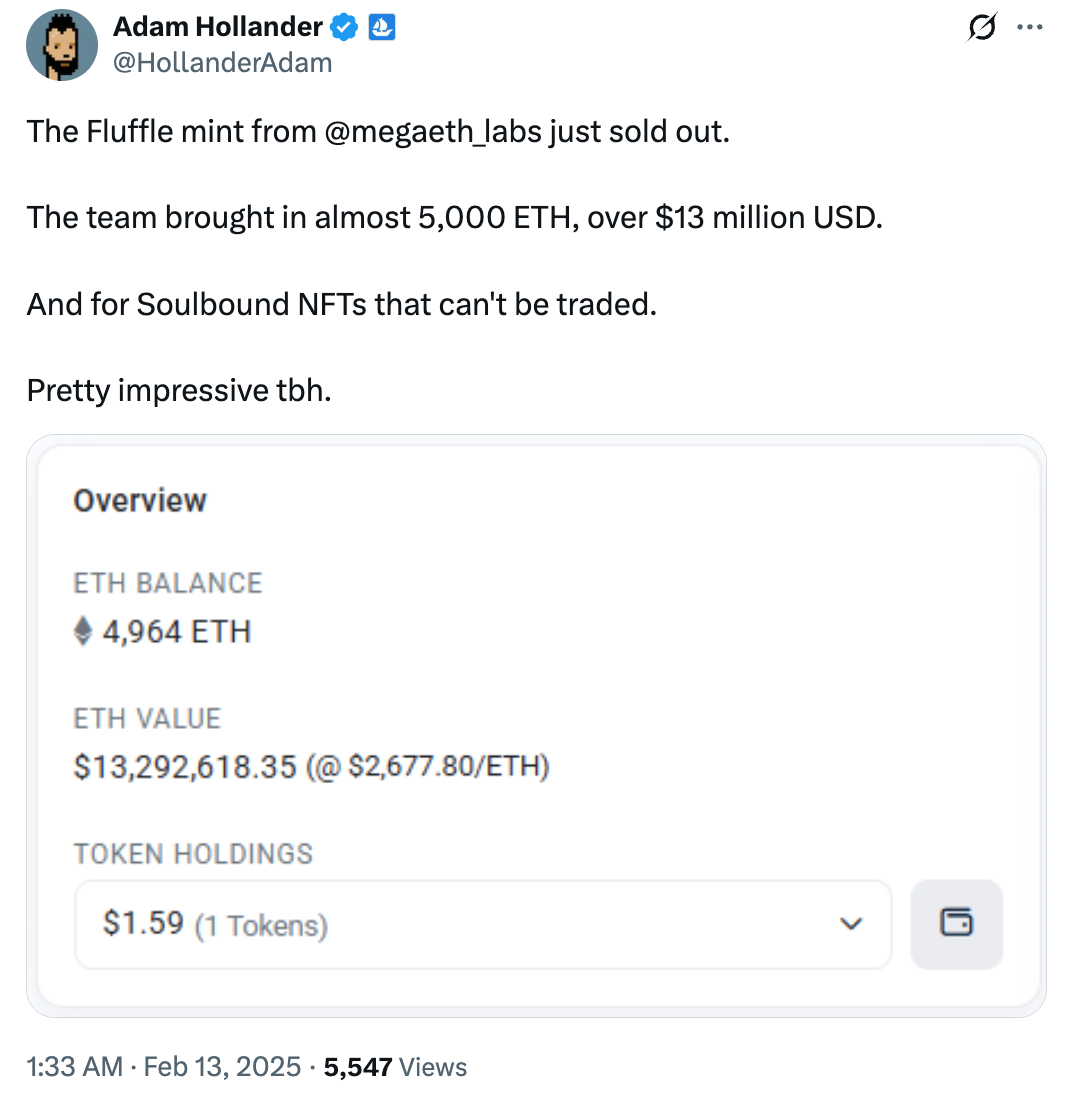Click the wallet icon button
The width and height of the screenshot is (1070, 1100).
click(956, 923)
